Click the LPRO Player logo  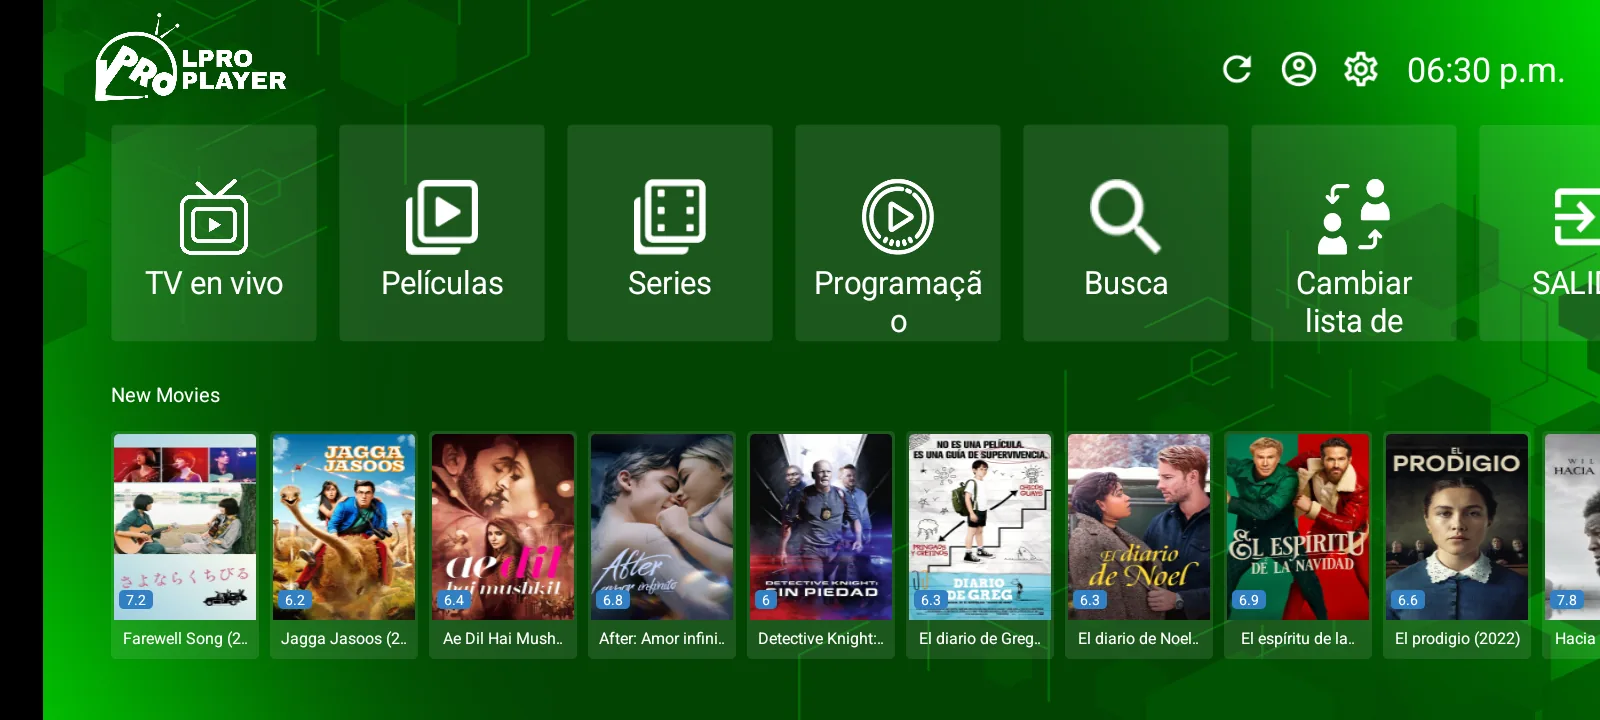pyautogui.click(x=190, y=59)
